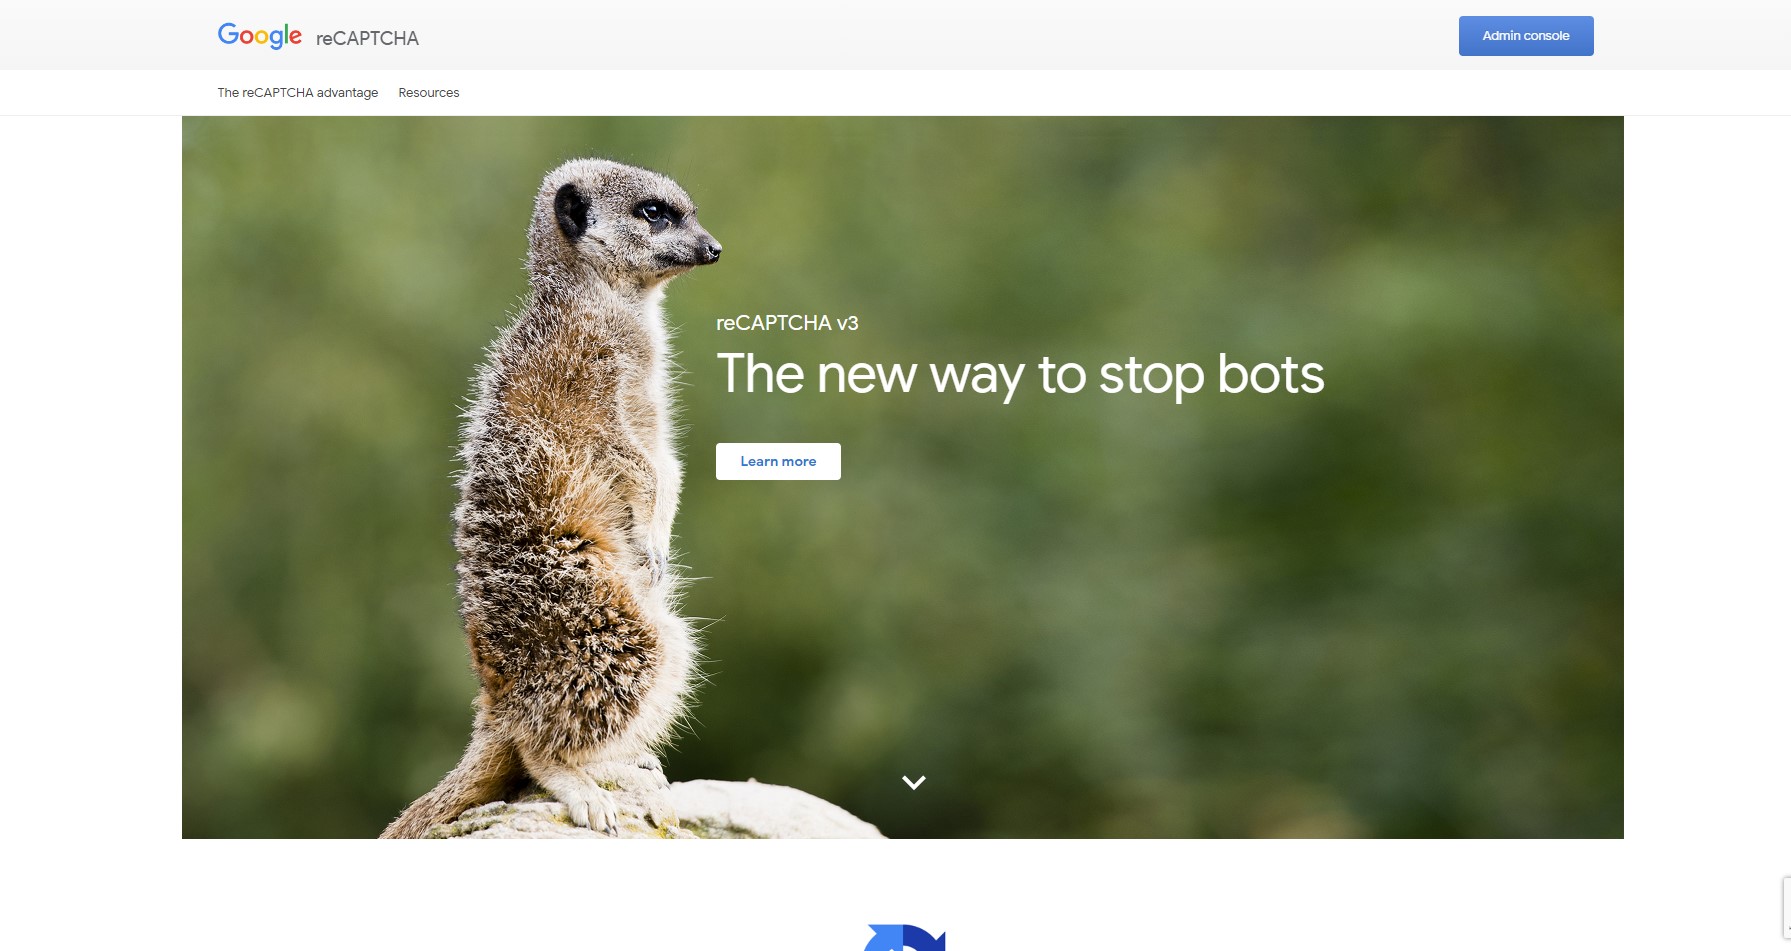1791x951 pixels.
Task: Open the Resources menu item
Action: point(429,92)
